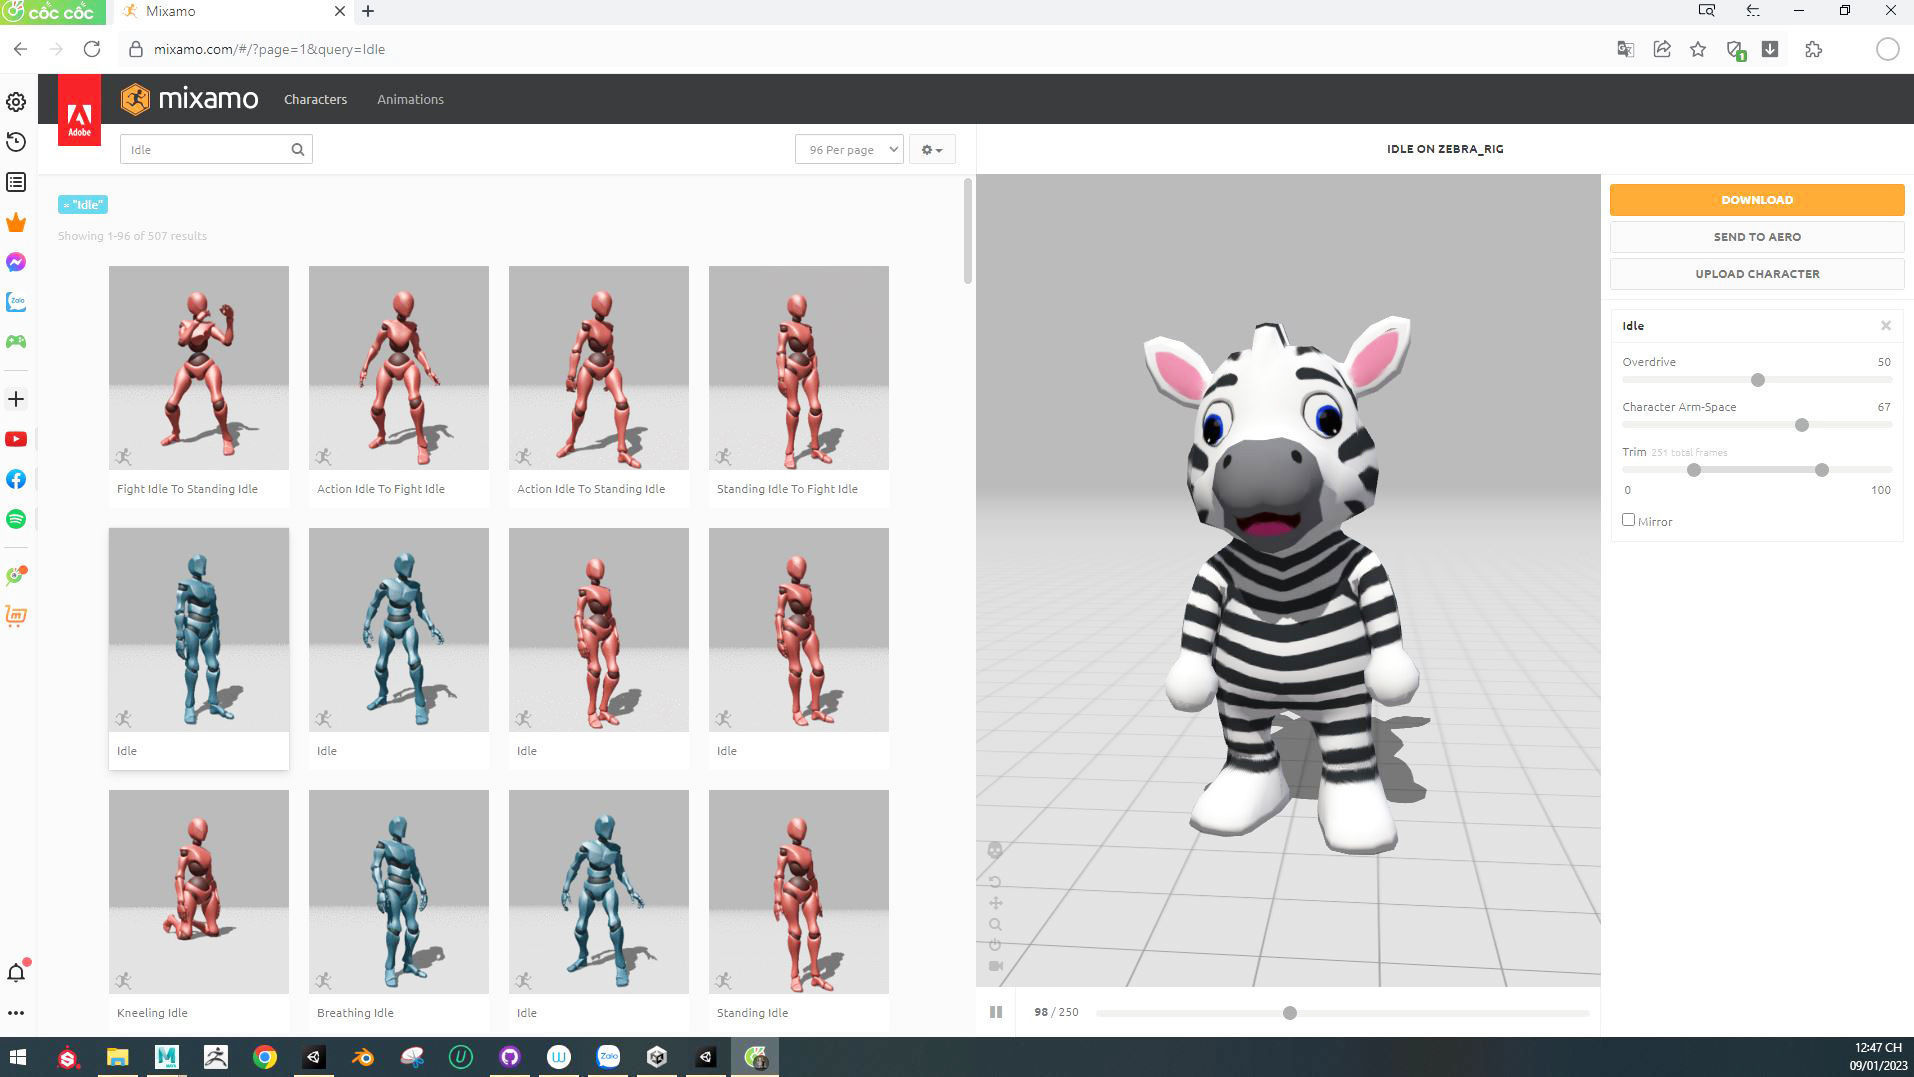
Task: Click the browser address bar URL
Action: 269,49
